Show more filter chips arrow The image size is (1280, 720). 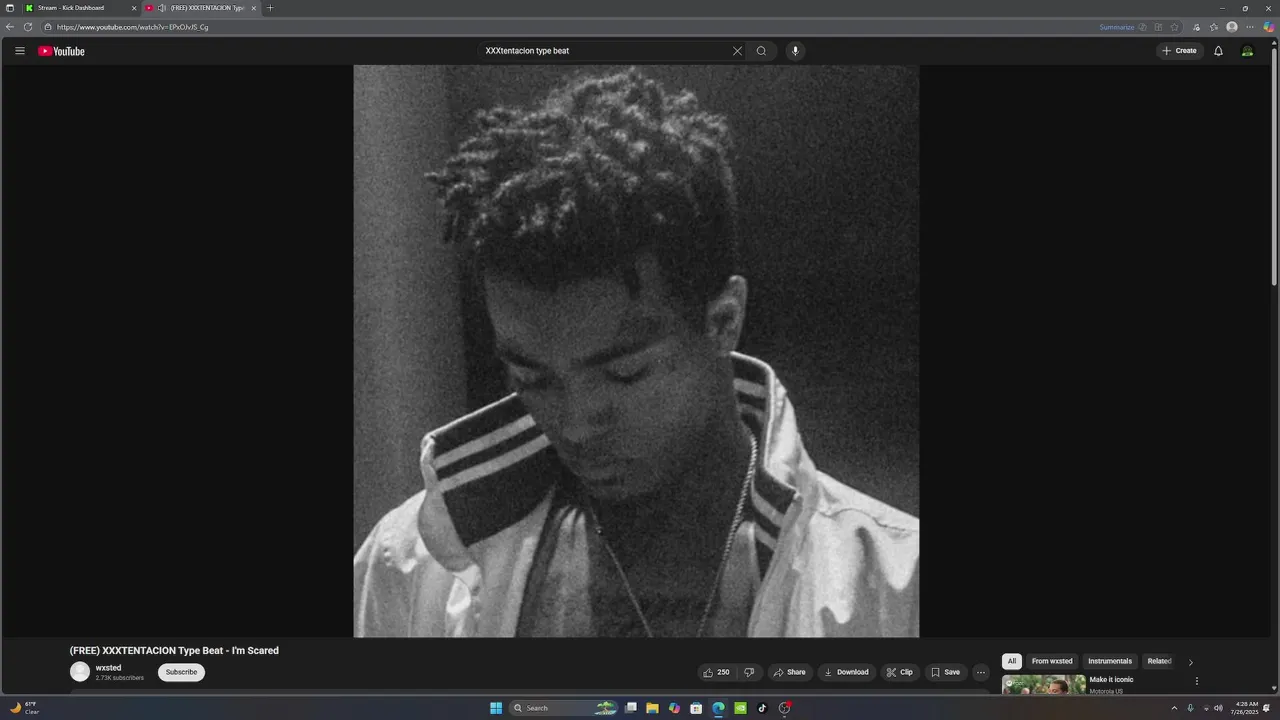point(1190,662)
